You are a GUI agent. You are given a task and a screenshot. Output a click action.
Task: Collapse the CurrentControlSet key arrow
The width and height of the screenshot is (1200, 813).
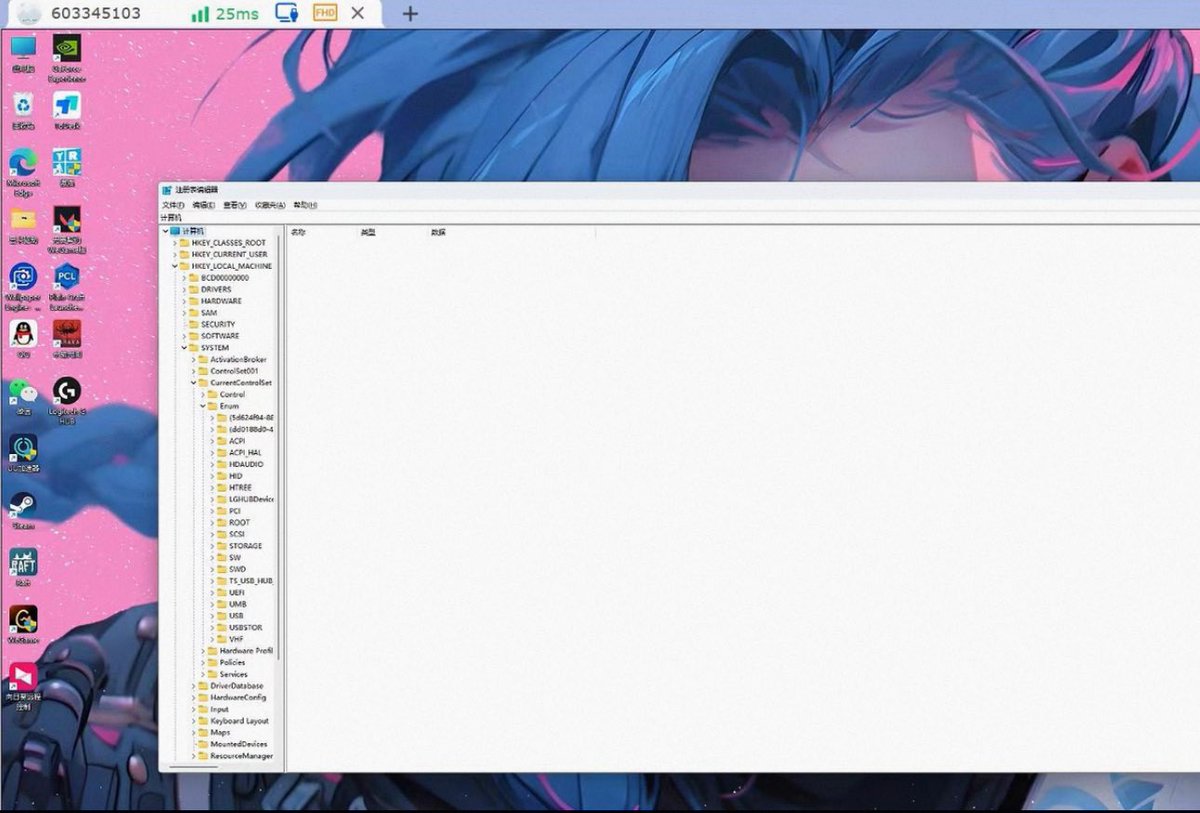tap(193, 383)
